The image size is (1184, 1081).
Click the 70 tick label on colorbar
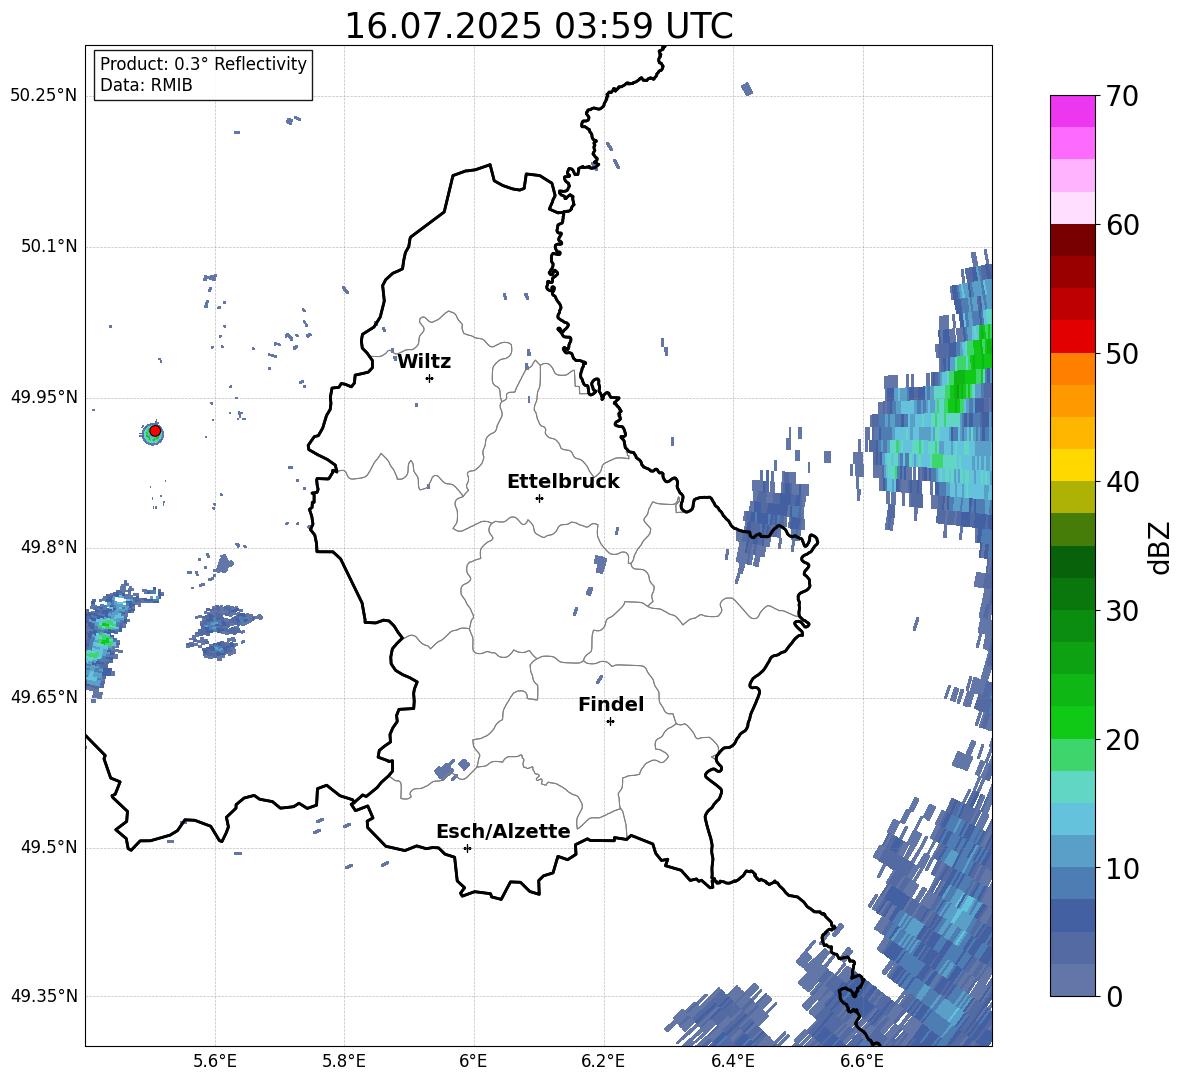point(1121,96)
